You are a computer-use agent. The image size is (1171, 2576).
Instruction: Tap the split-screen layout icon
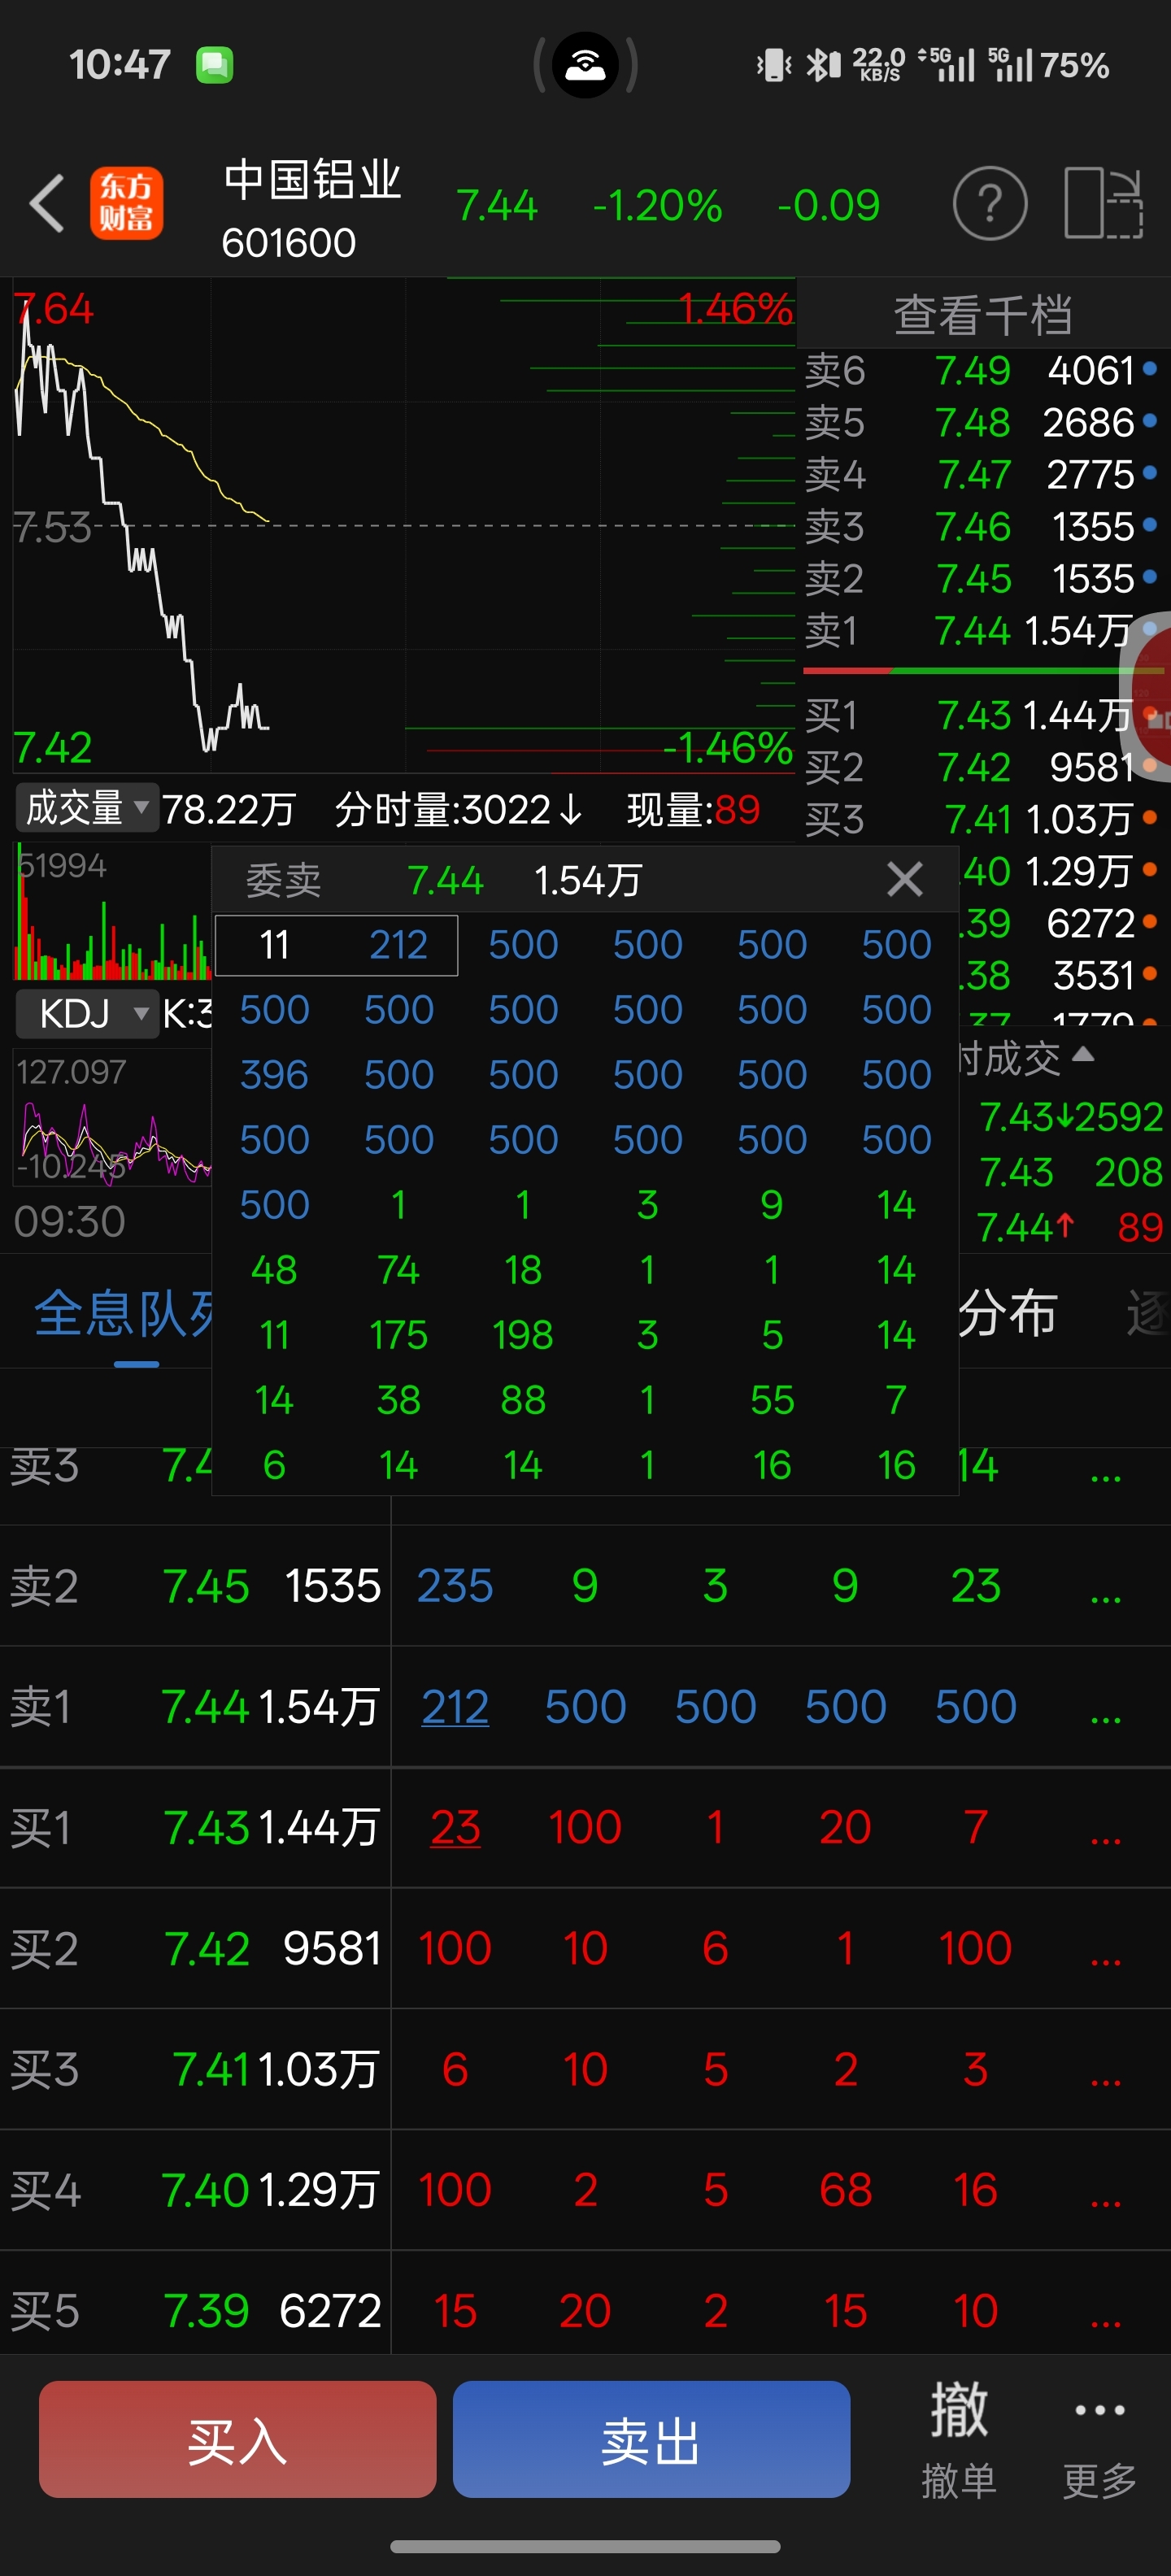pos(1103,203)
